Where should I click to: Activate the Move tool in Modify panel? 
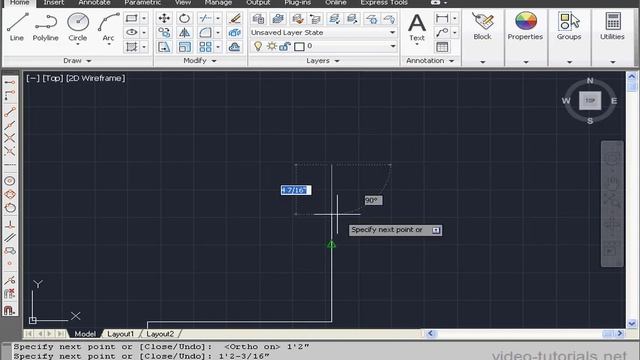[164, 18]
